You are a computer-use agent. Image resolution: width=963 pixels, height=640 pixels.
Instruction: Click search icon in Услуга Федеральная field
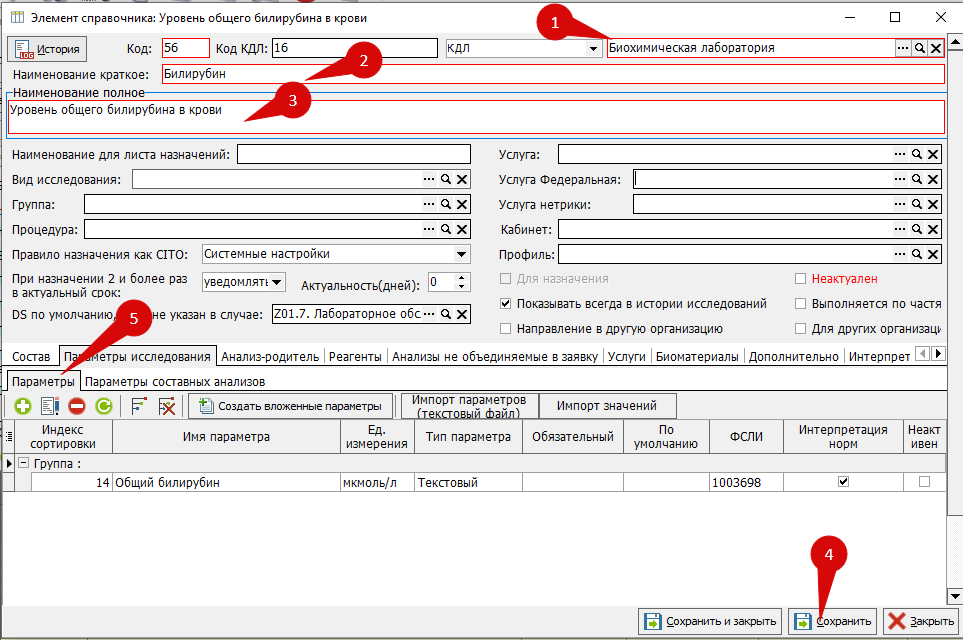916,179
